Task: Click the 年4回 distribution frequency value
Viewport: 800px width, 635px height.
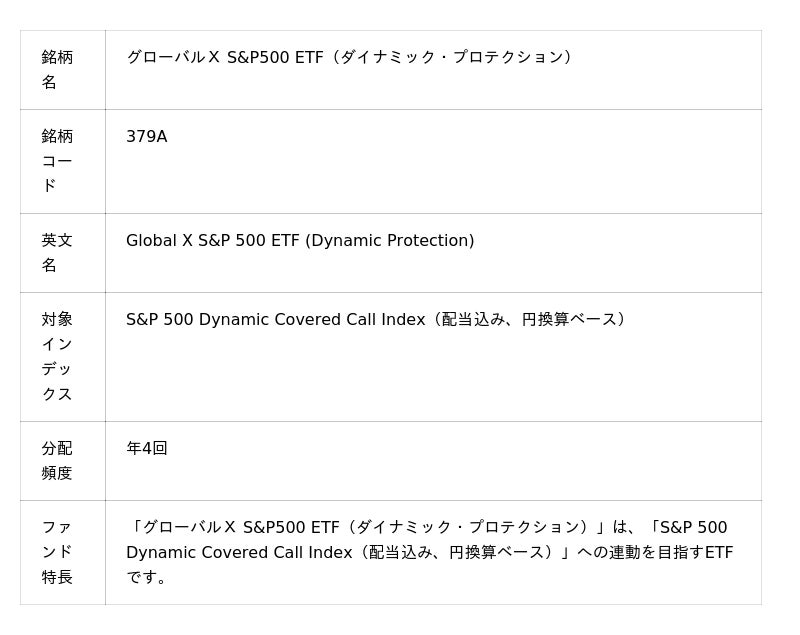Action: 147,449
